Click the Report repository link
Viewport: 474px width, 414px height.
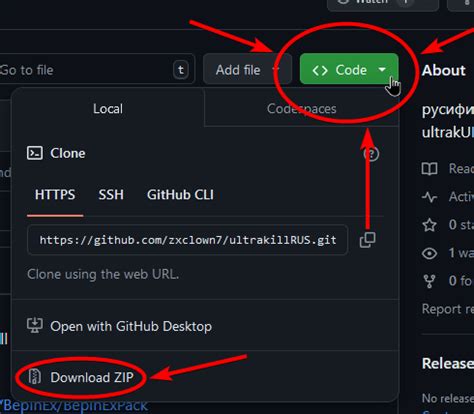click(448, 309)
